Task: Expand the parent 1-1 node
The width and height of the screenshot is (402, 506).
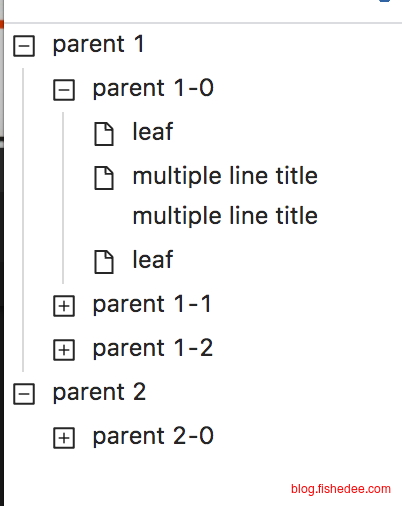Action: tap(64, 306)
